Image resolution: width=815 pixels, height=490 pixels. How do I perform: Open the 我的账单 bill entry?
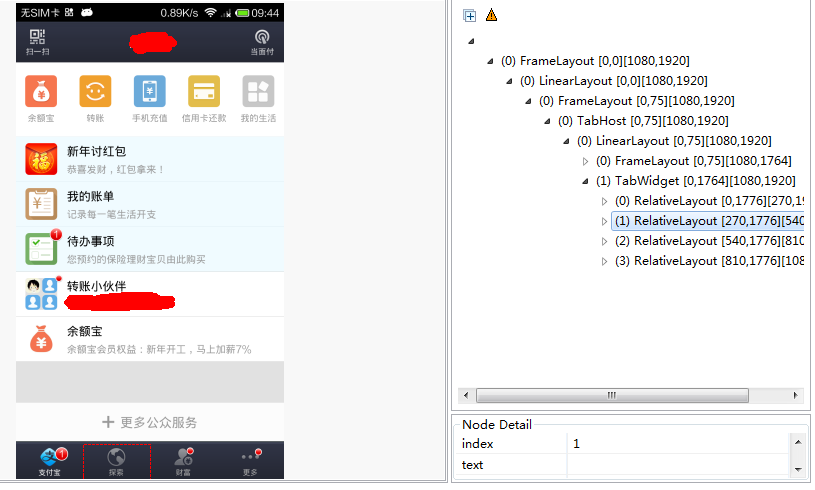point(150,204)
